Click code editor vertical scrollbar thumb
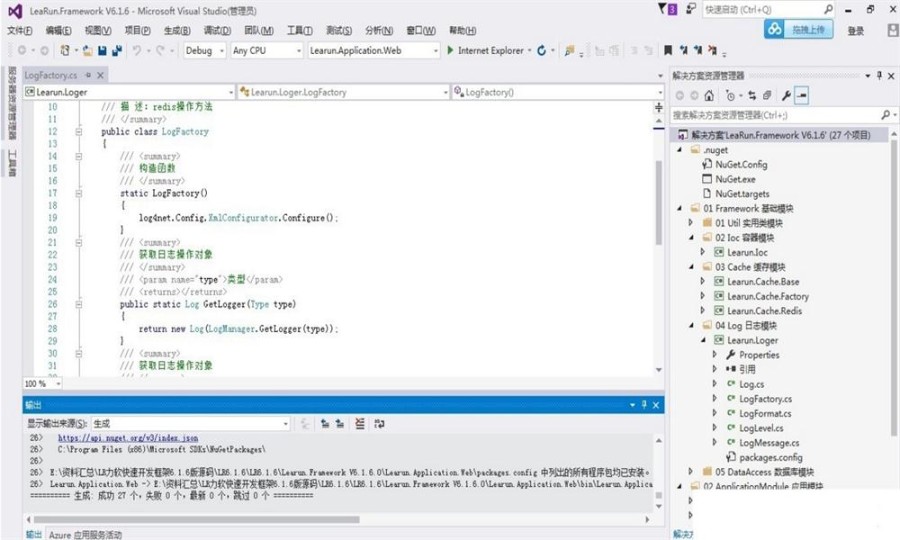Image resolution: width=900 pixels, height=540 pixels. pyautogui.click(x=659, y=202)
